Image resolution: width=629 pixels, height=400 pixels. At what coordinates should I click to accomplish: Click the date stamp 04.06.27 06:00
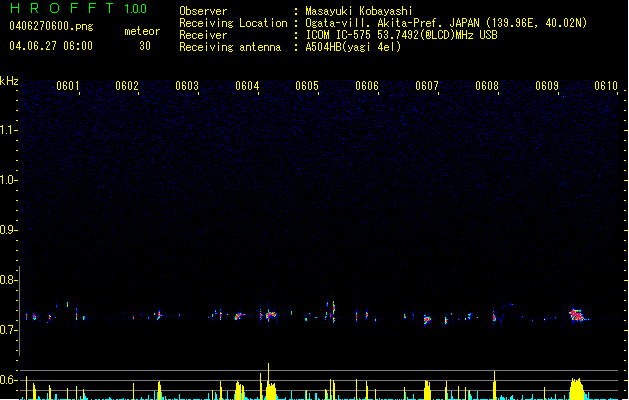coord(51,46)
